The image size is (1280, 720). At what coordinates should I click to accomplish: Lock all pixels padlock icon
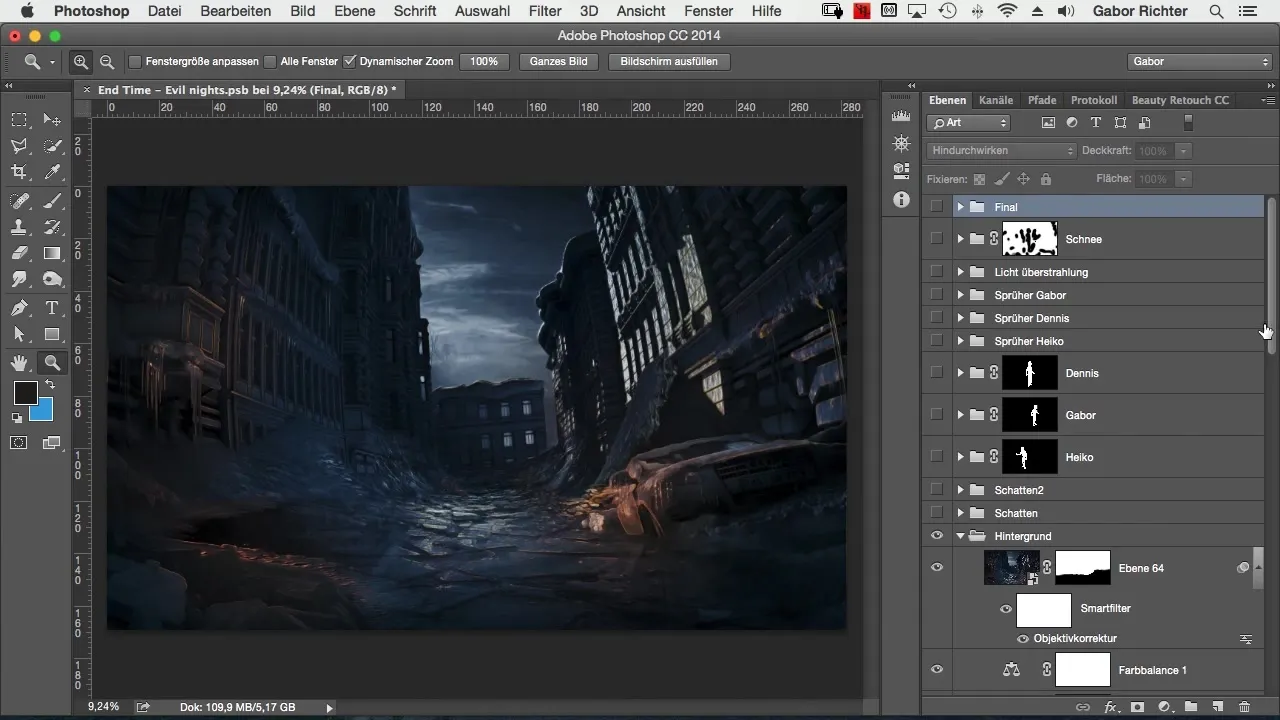click(1045, 179)
